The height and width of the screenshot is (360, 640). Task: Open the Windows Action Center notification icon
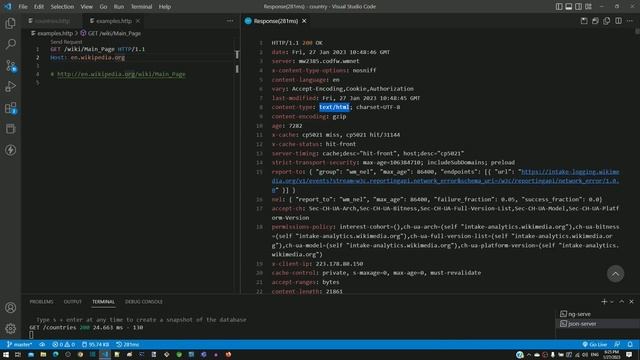click(629, 355)
